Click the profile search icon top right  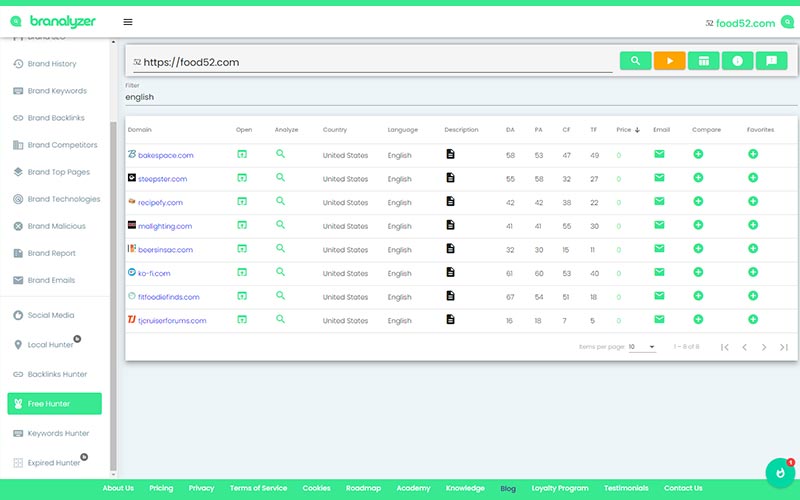(787, 22)
